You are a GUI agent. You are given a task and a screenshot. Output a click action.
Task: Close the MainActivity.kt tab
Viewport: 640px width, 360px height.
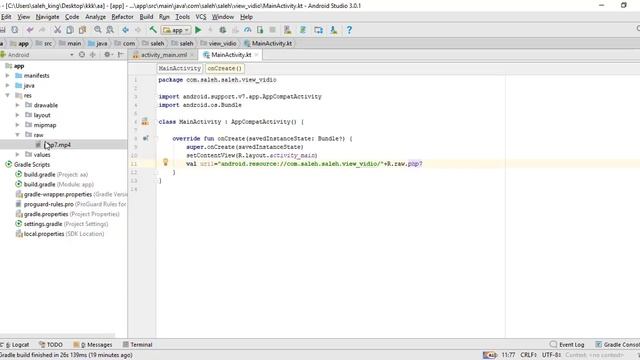tap(256, 55)
